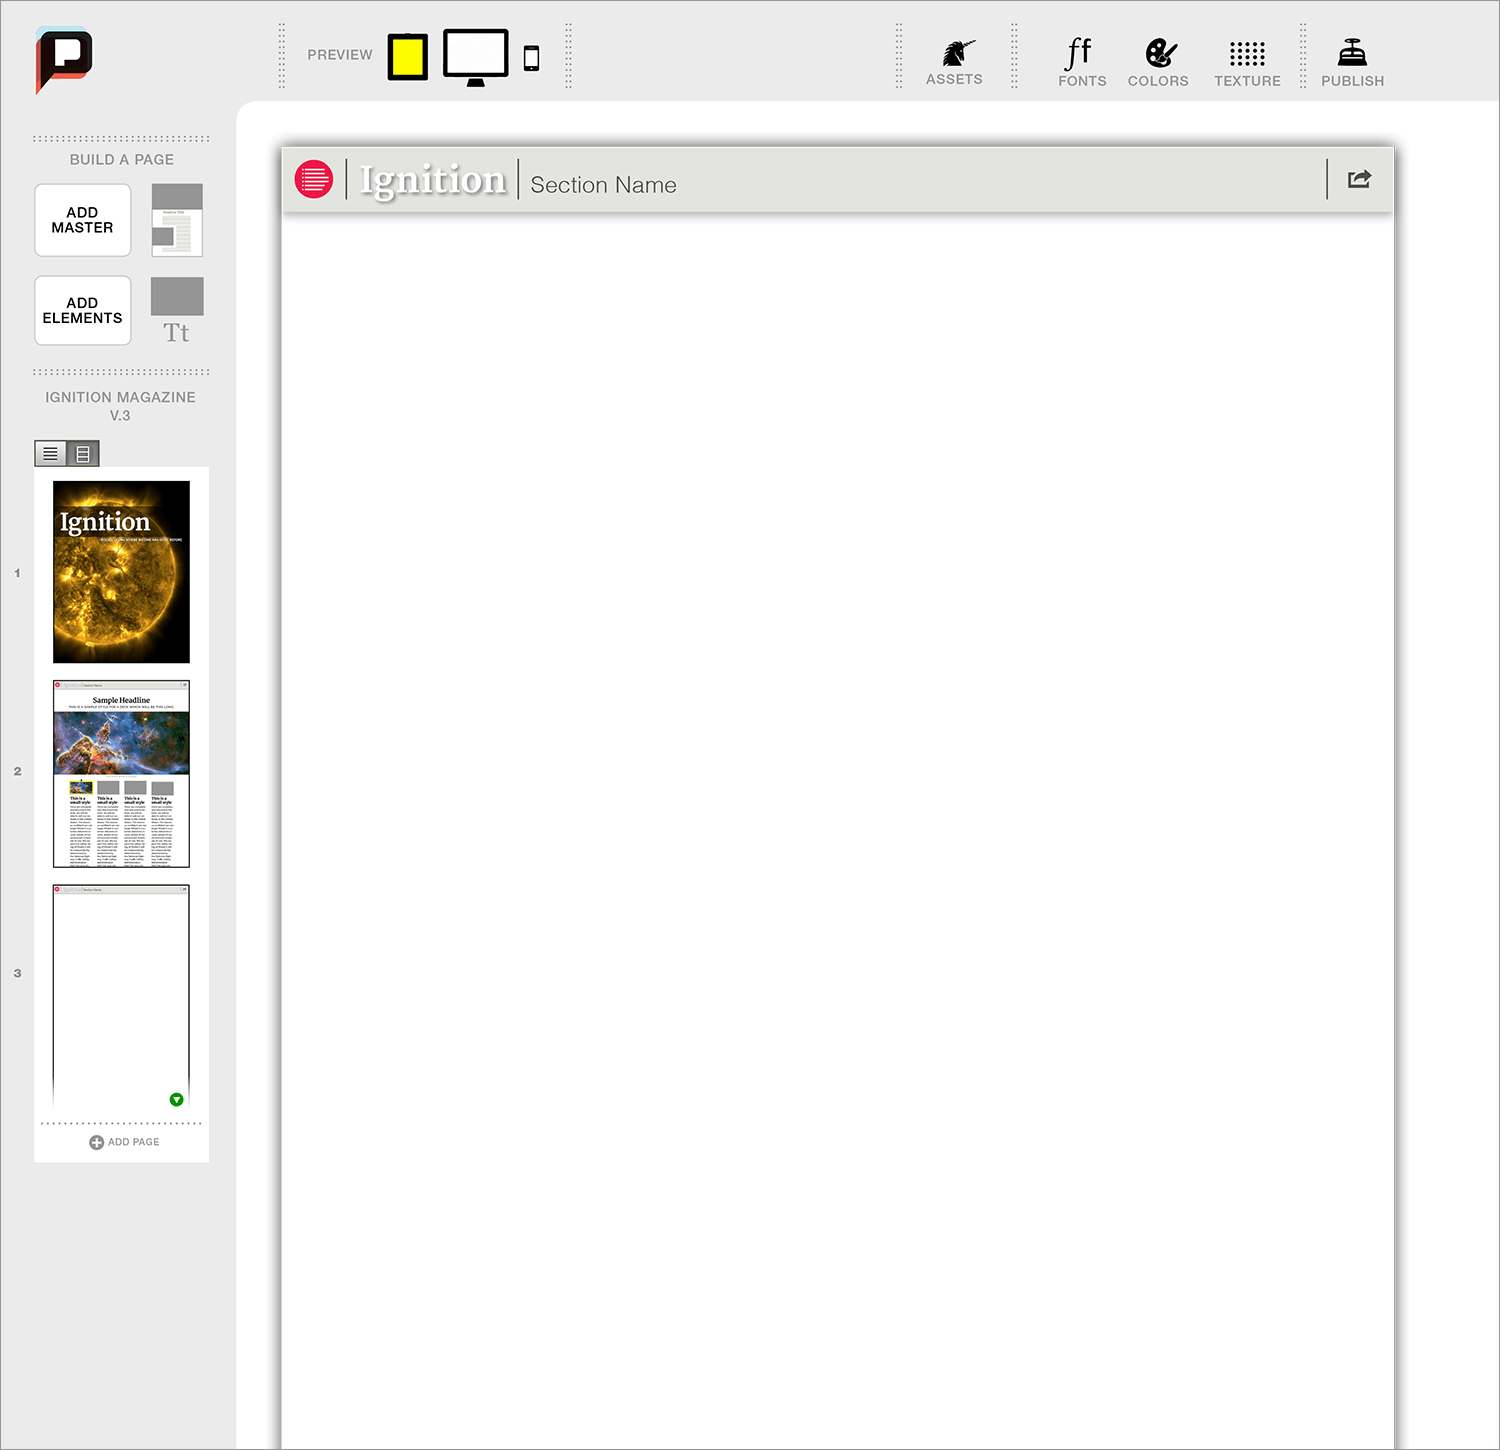Screen dimensions: 1500x1450
Task: Click the share arrow icon in page header
Action: 1360,179
